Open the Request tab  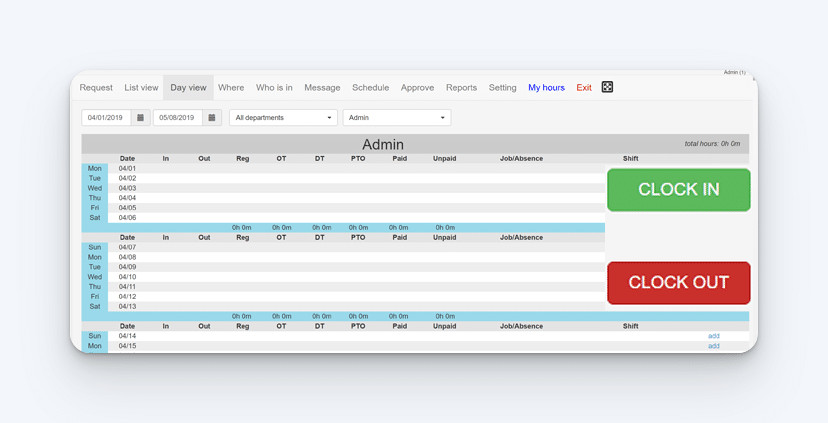click(x=96, y=88)
